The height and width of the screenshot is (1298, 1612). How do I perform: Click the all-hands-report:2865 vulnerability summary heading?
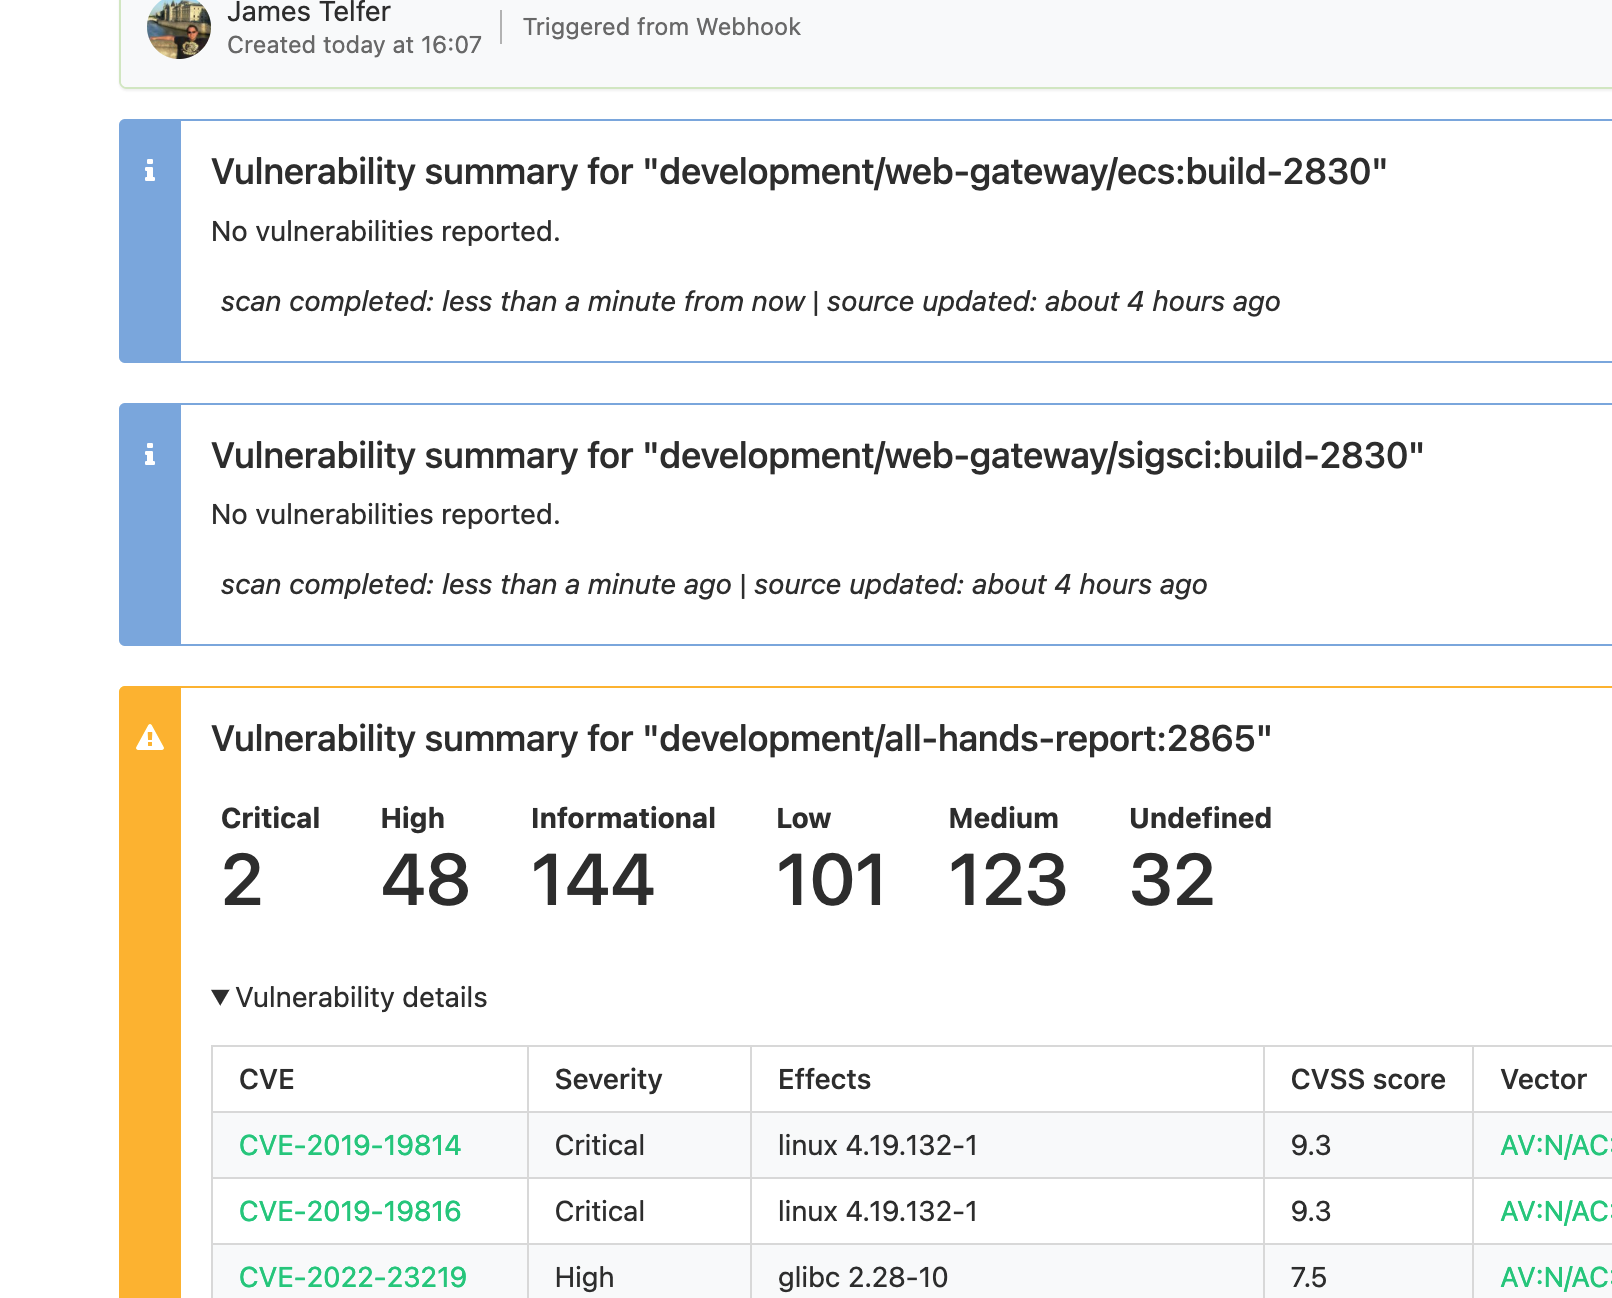tap(741, 739)
